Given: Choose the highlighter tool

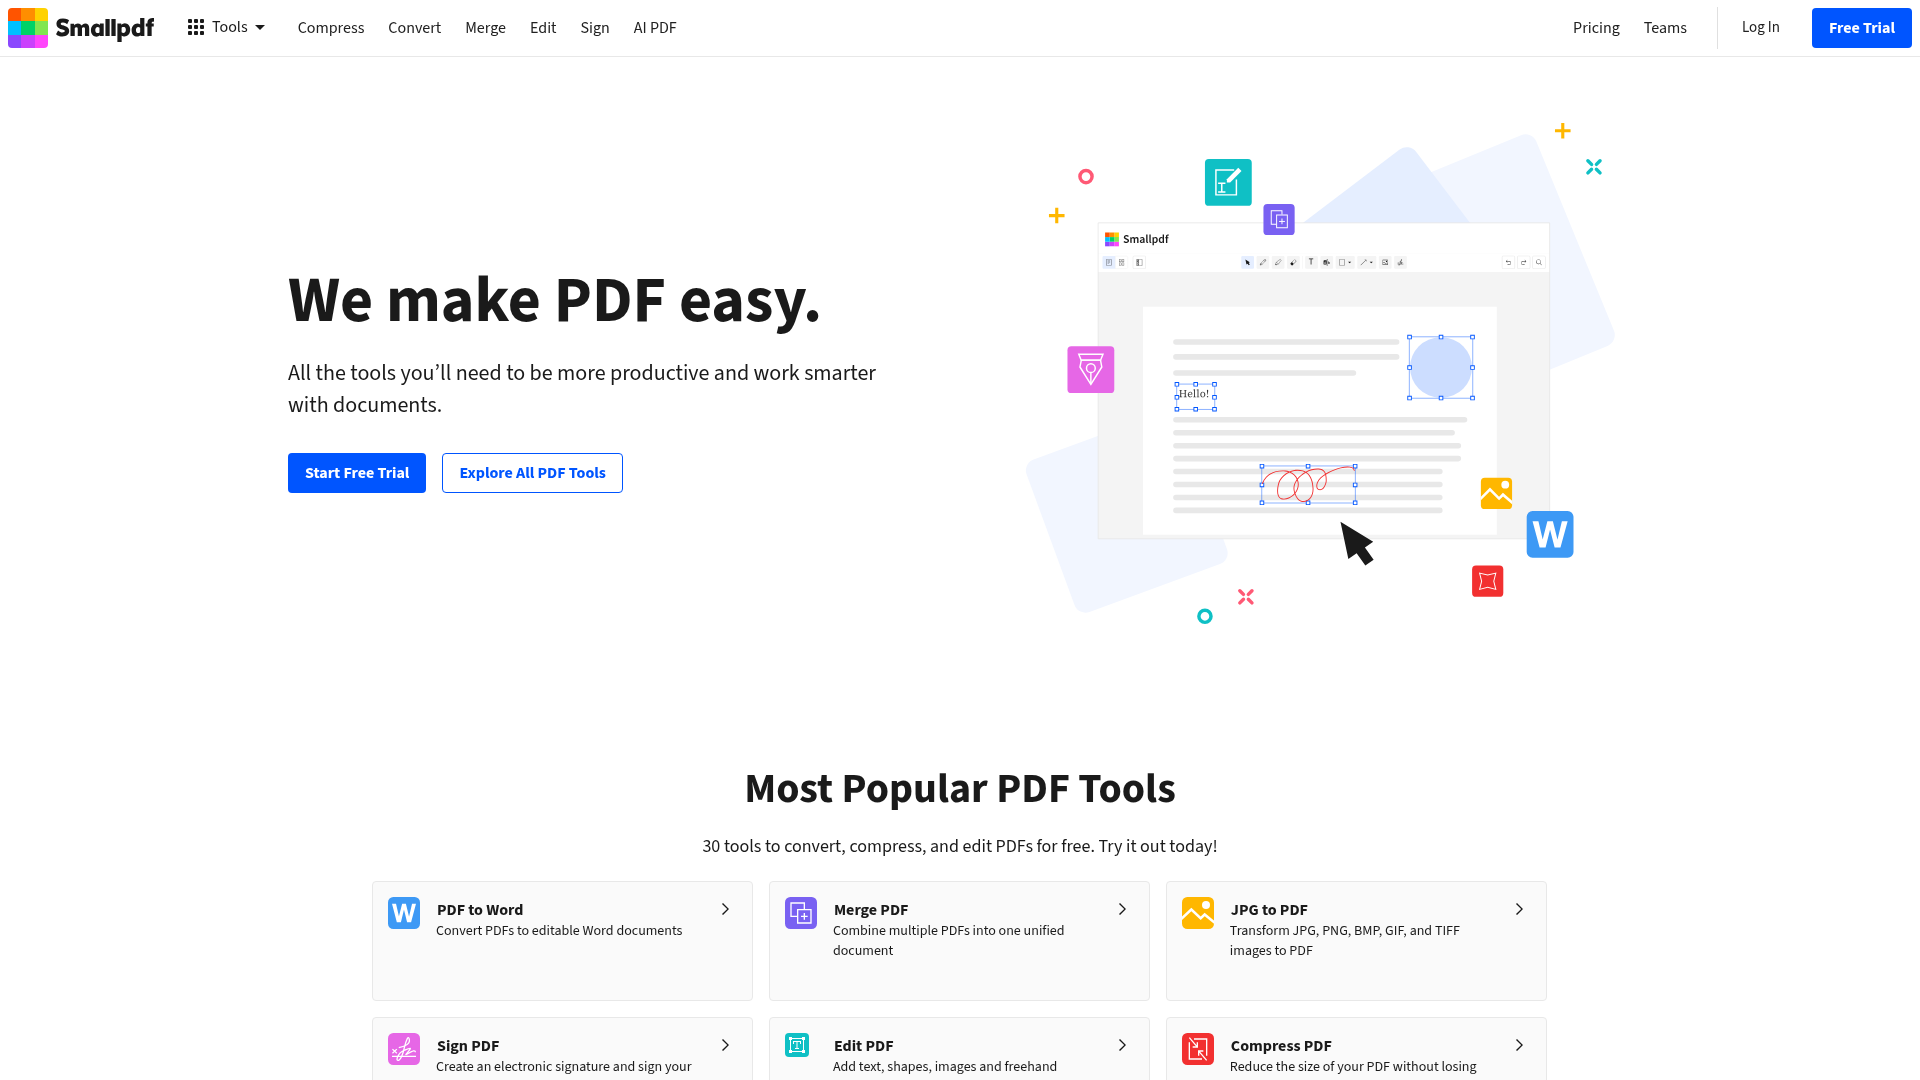Looking at the screenshot, I should (1278, 262).
